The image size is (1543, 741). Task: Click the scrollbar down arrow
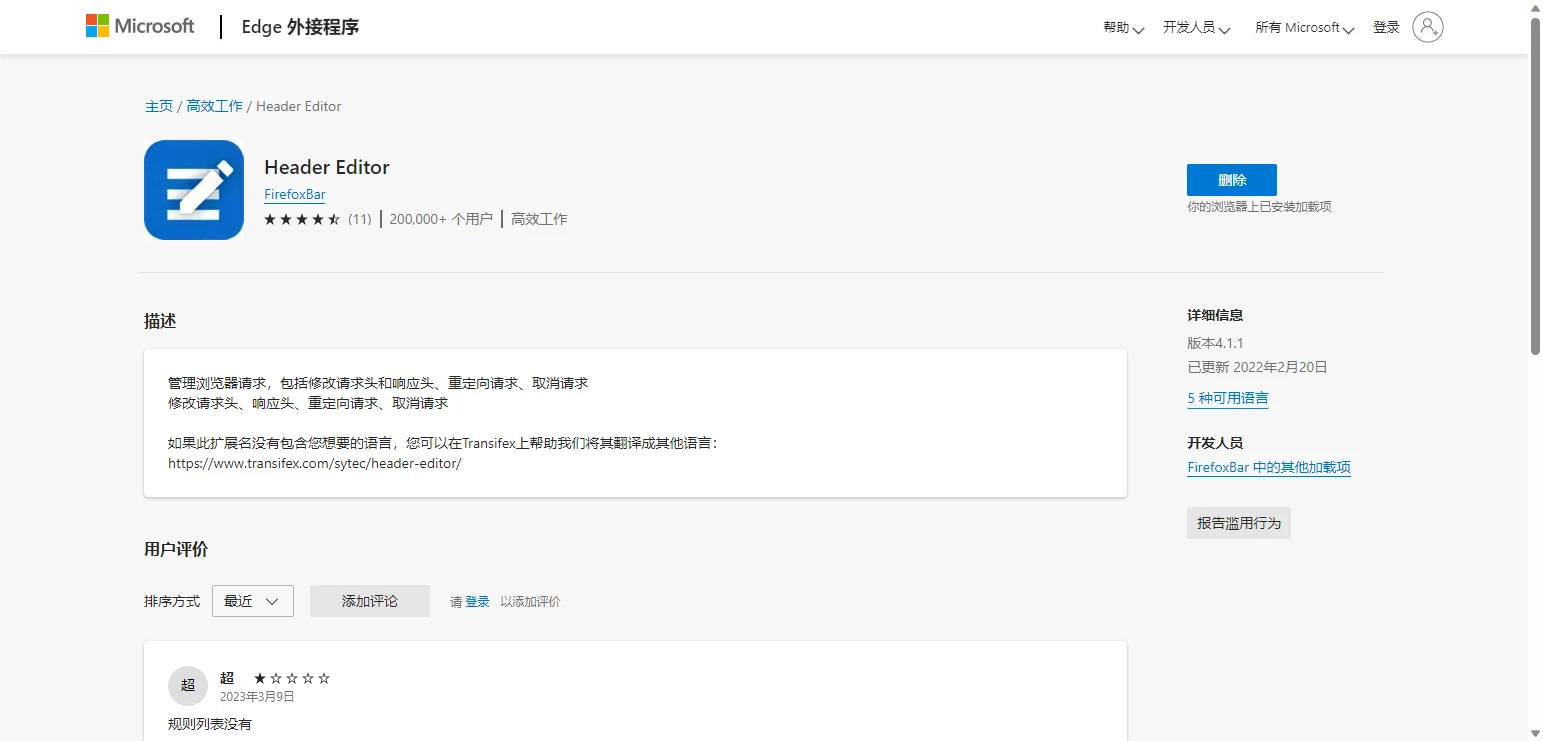click(1535, 733)
